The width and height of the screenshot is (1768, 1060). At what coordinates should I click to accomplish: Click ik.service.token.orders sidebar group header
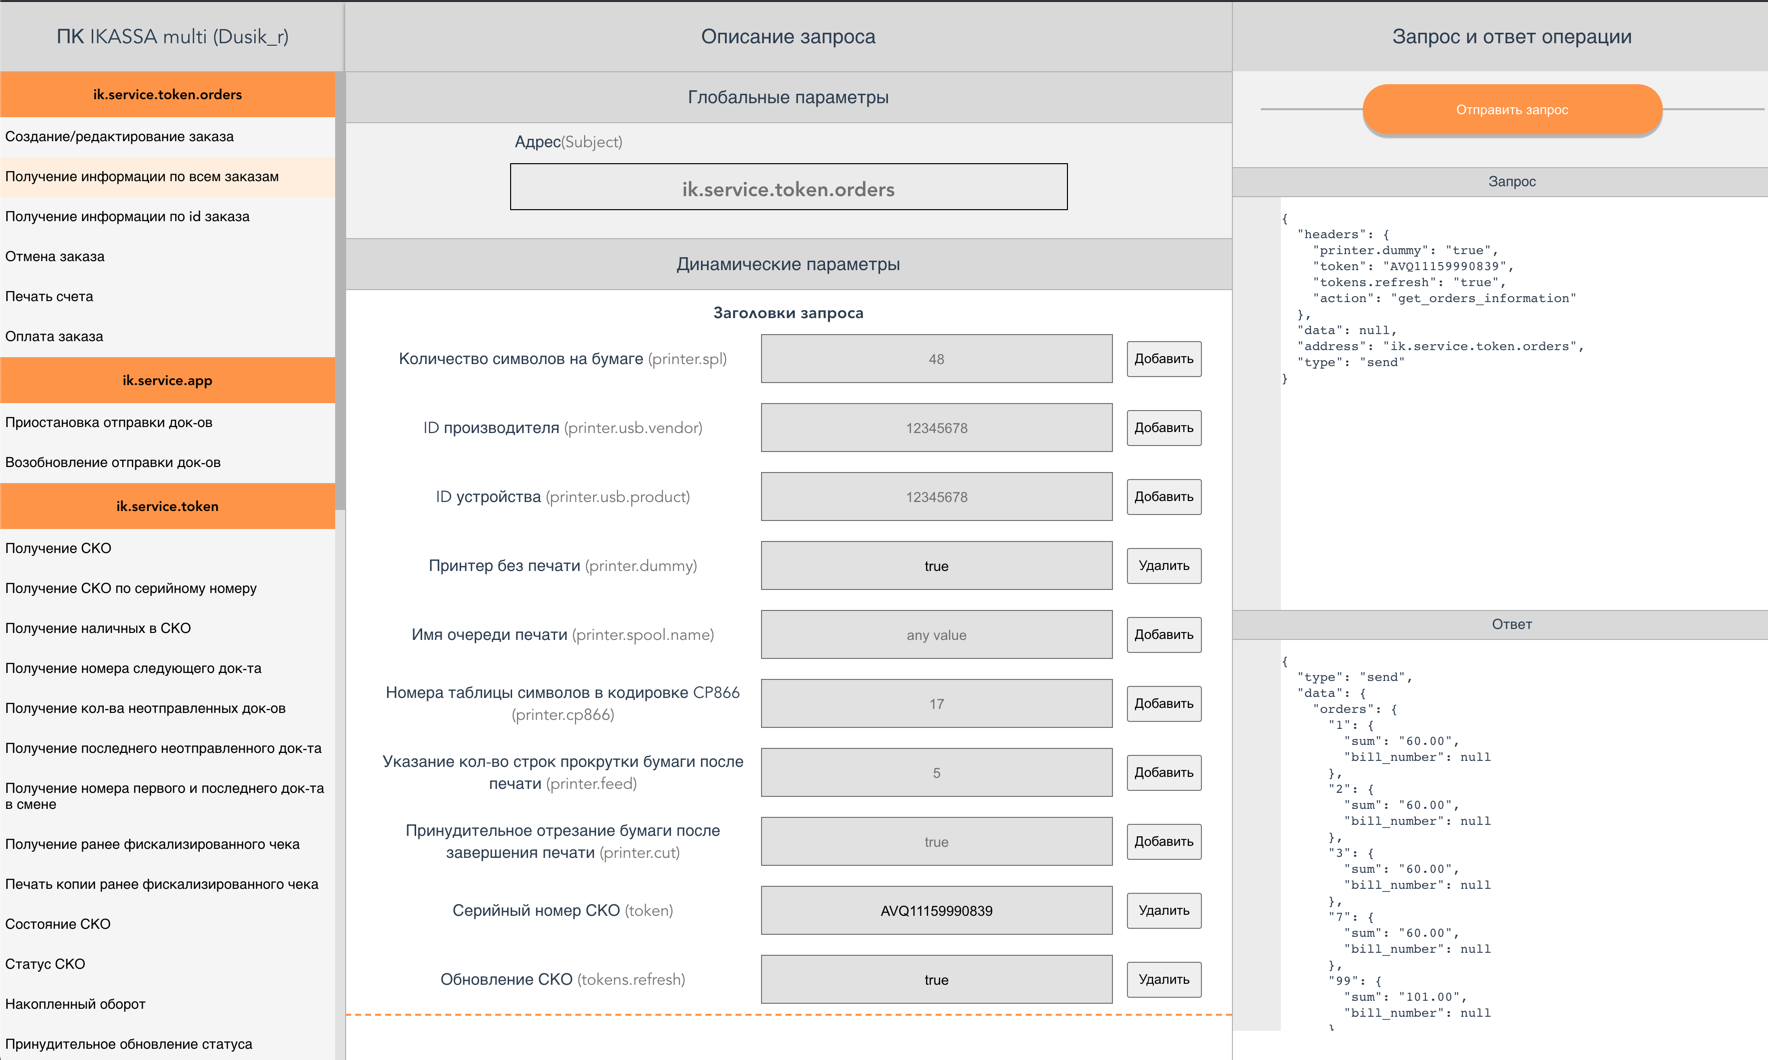click(x=167, y=95)
